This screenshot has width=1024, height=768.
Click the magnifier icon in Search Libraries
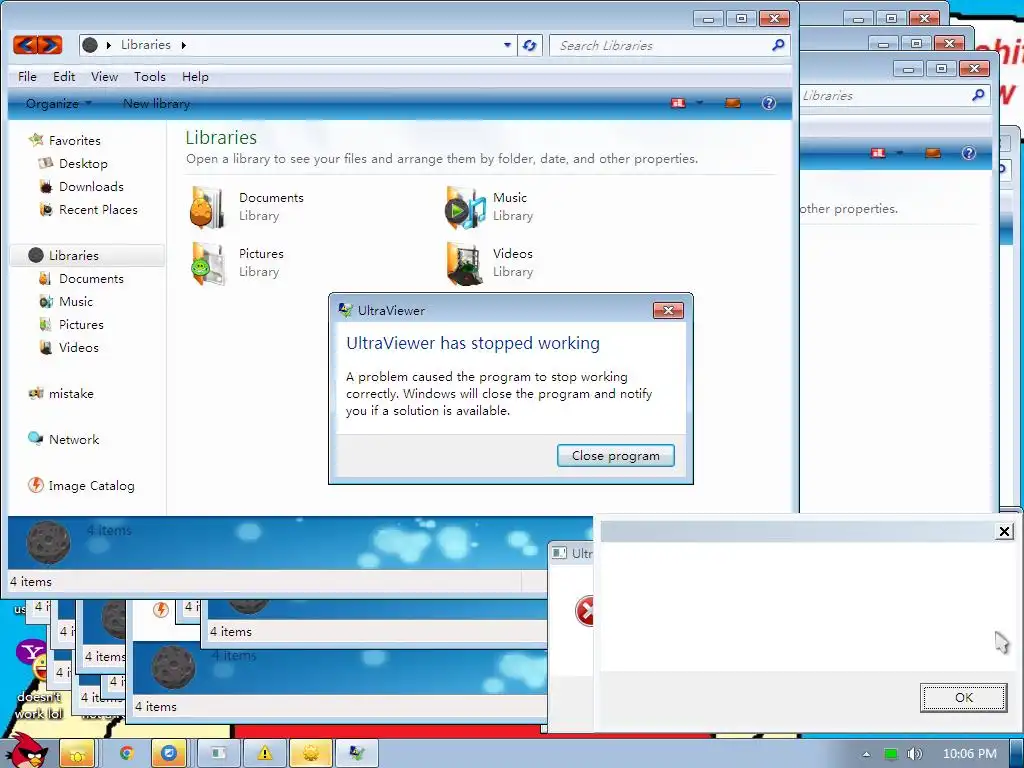(778, 45)
